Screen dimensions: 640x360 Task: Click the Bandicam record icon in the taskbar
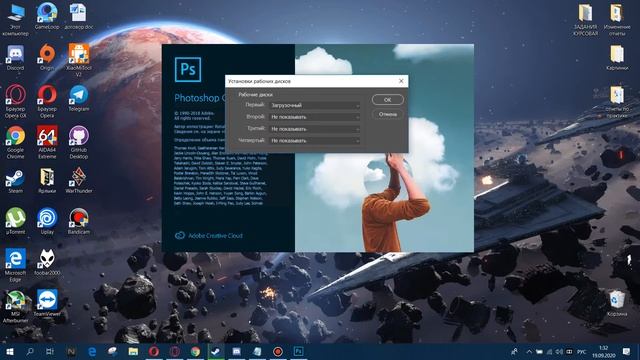(278, 351)
